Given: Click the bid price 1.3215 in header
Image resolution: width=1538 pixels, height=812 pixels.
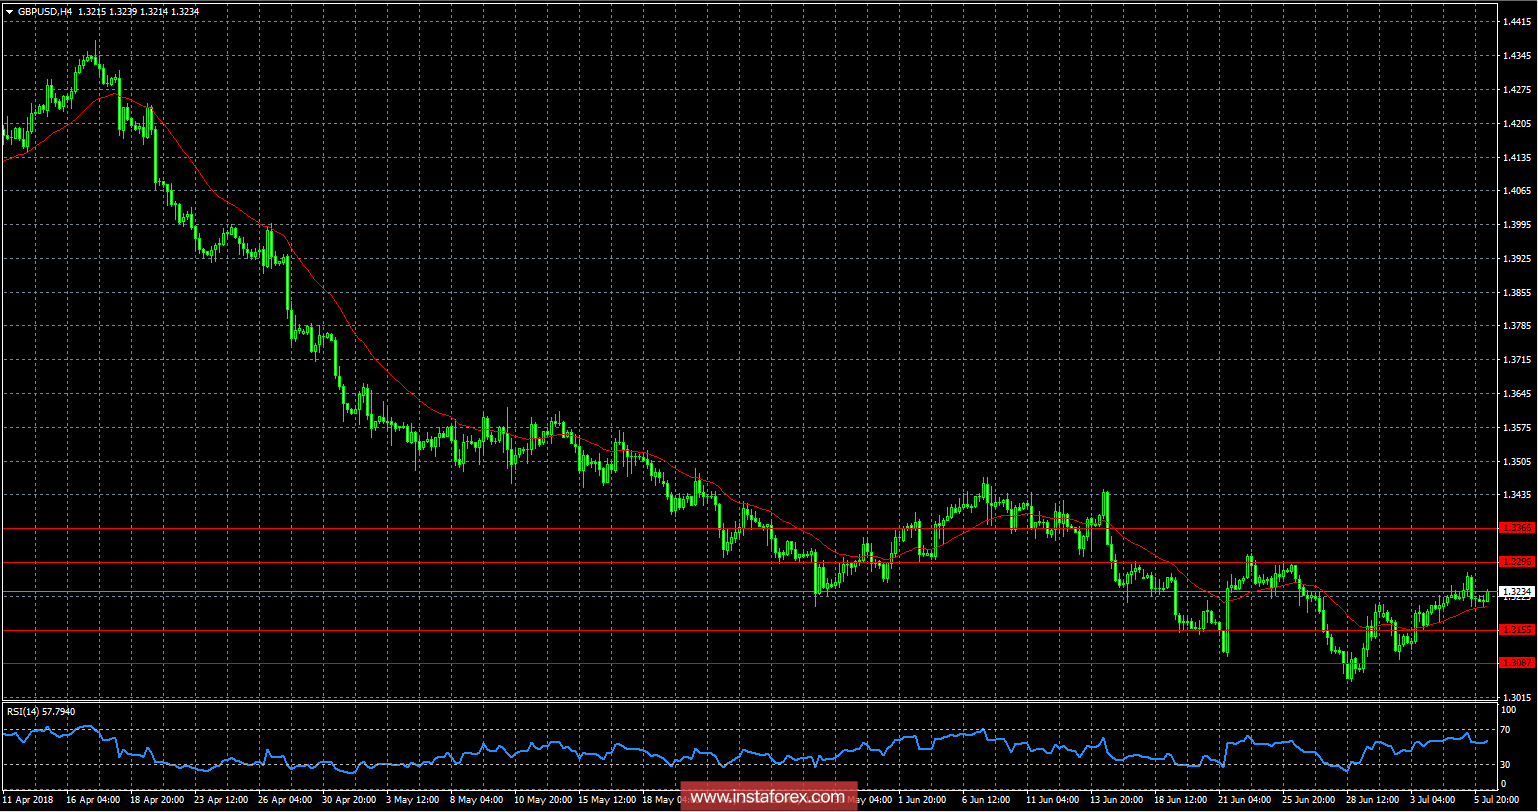Looking at the screenshot, I should click(x=93, y=11).
